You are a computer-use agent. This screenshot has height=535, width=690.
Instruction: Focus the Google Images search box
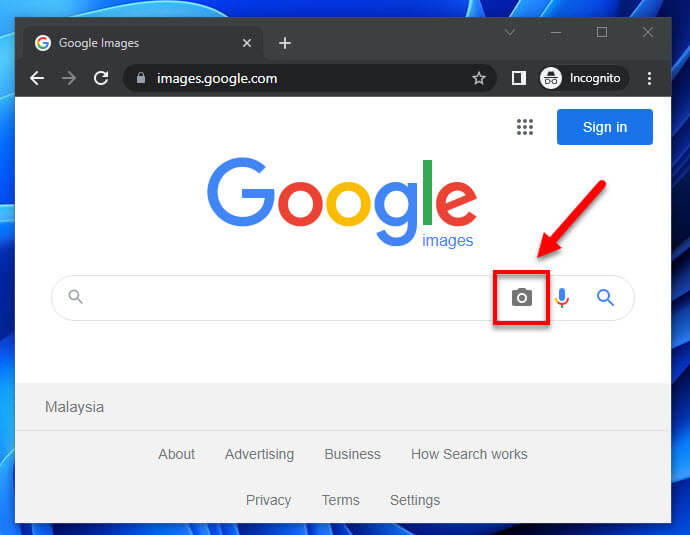point(343,298)
